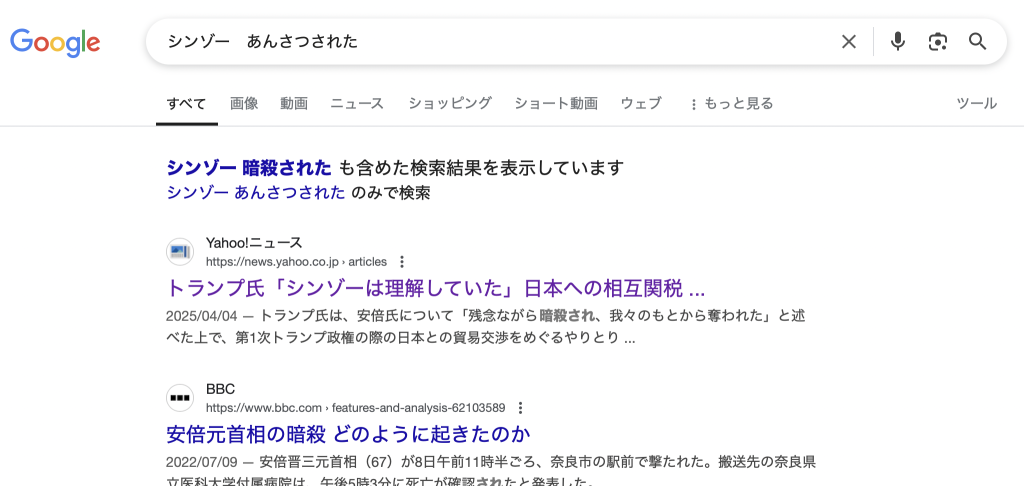Click the Yahoo!ニュース source name
Screen dimensions: 1024x486
[x=254, y=243]
